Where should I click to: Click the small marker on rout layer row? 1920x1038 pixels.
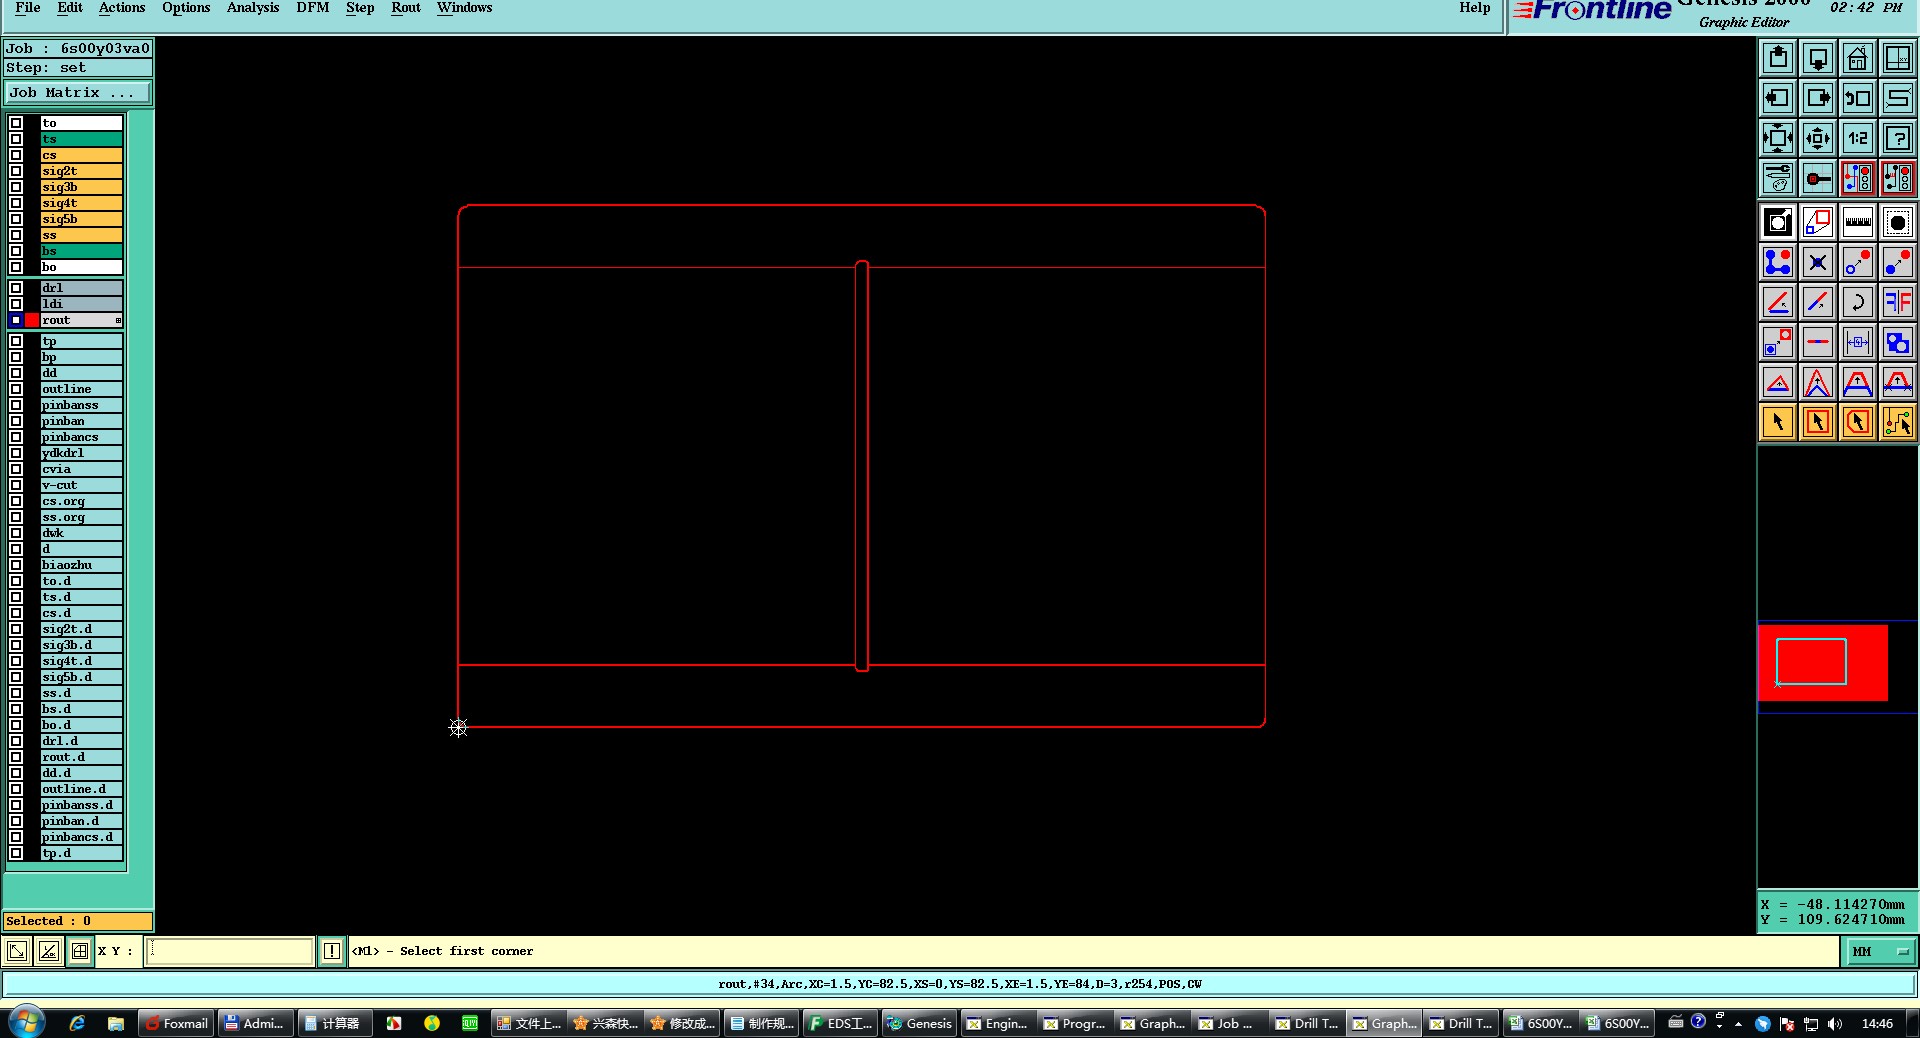(x=118, y=320)
